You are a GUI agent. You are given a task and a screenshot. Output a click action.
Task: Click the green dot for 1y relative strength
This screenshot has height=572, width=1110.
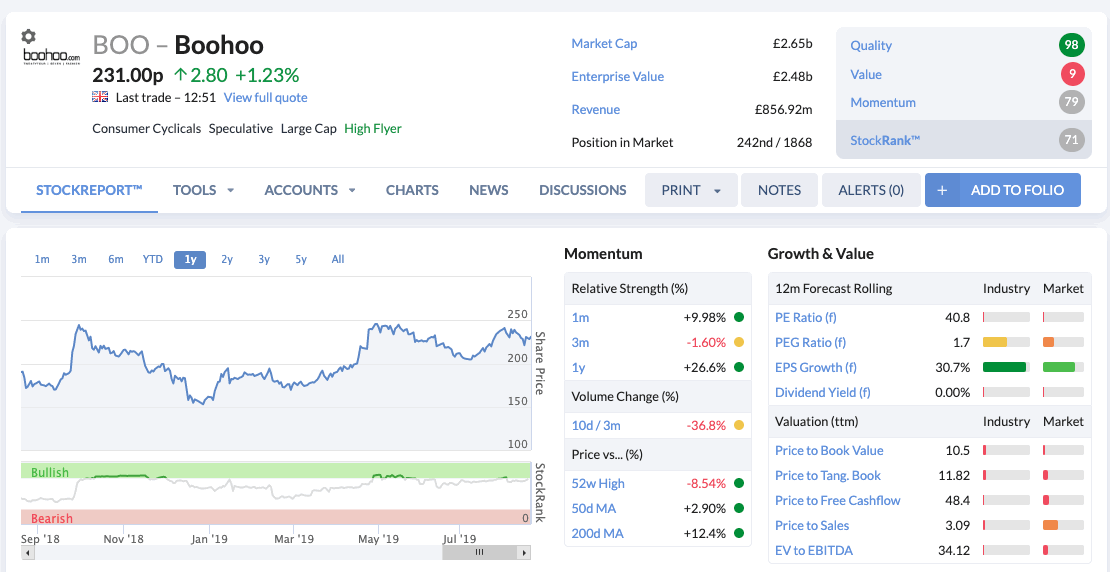pyautogui.click(x=738, y=367)
